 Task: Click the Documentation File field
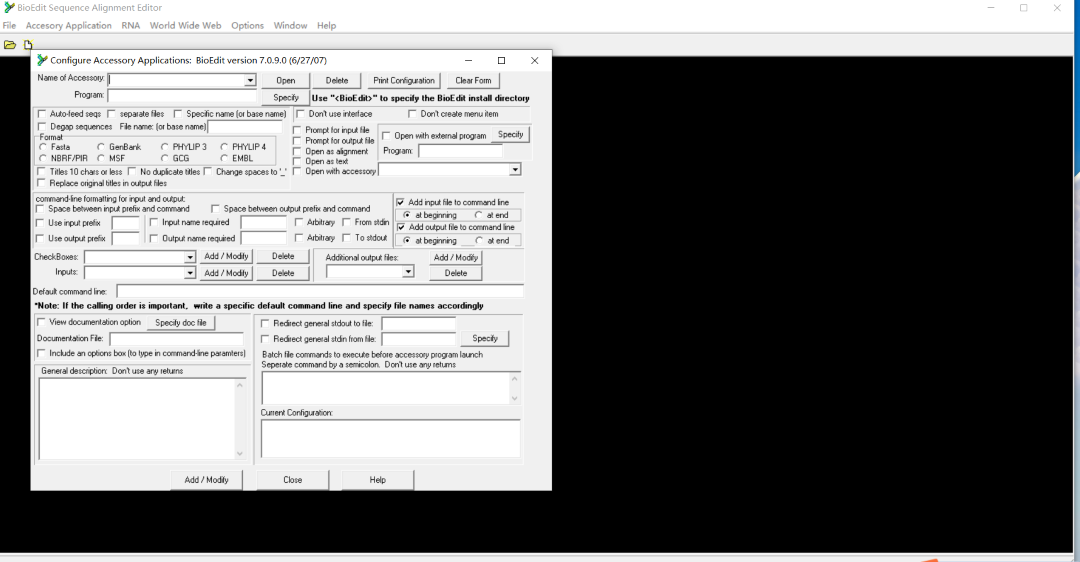click(x=176, y=339)
